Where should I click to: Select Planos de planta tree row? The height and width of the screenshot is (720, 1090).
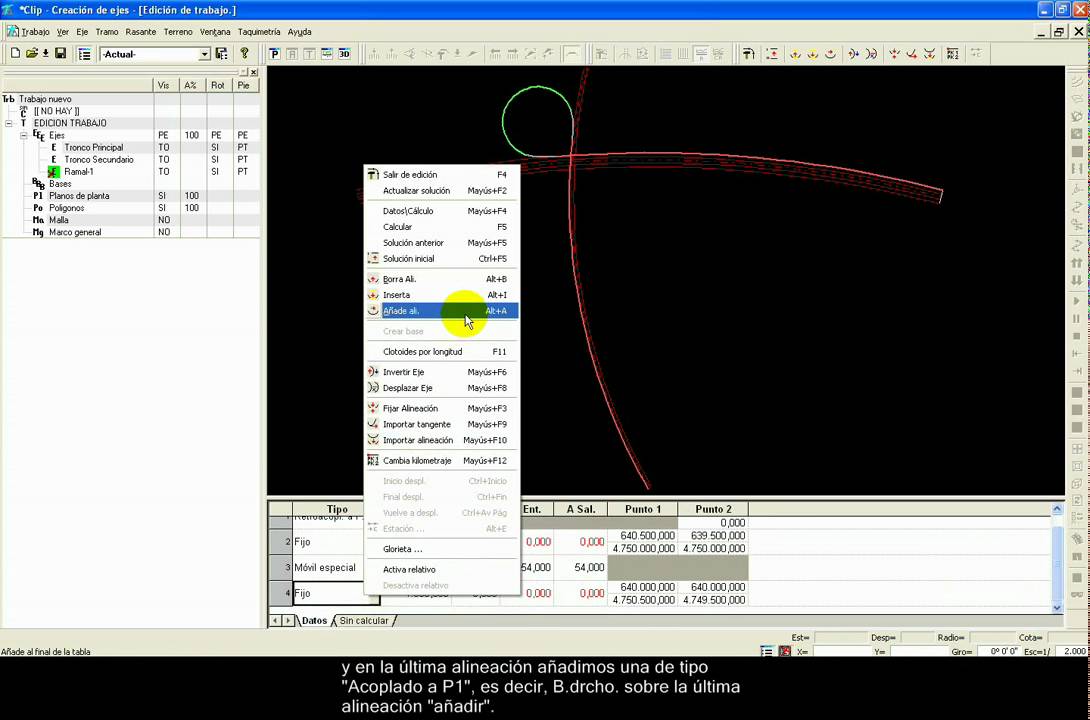(79, 196)
